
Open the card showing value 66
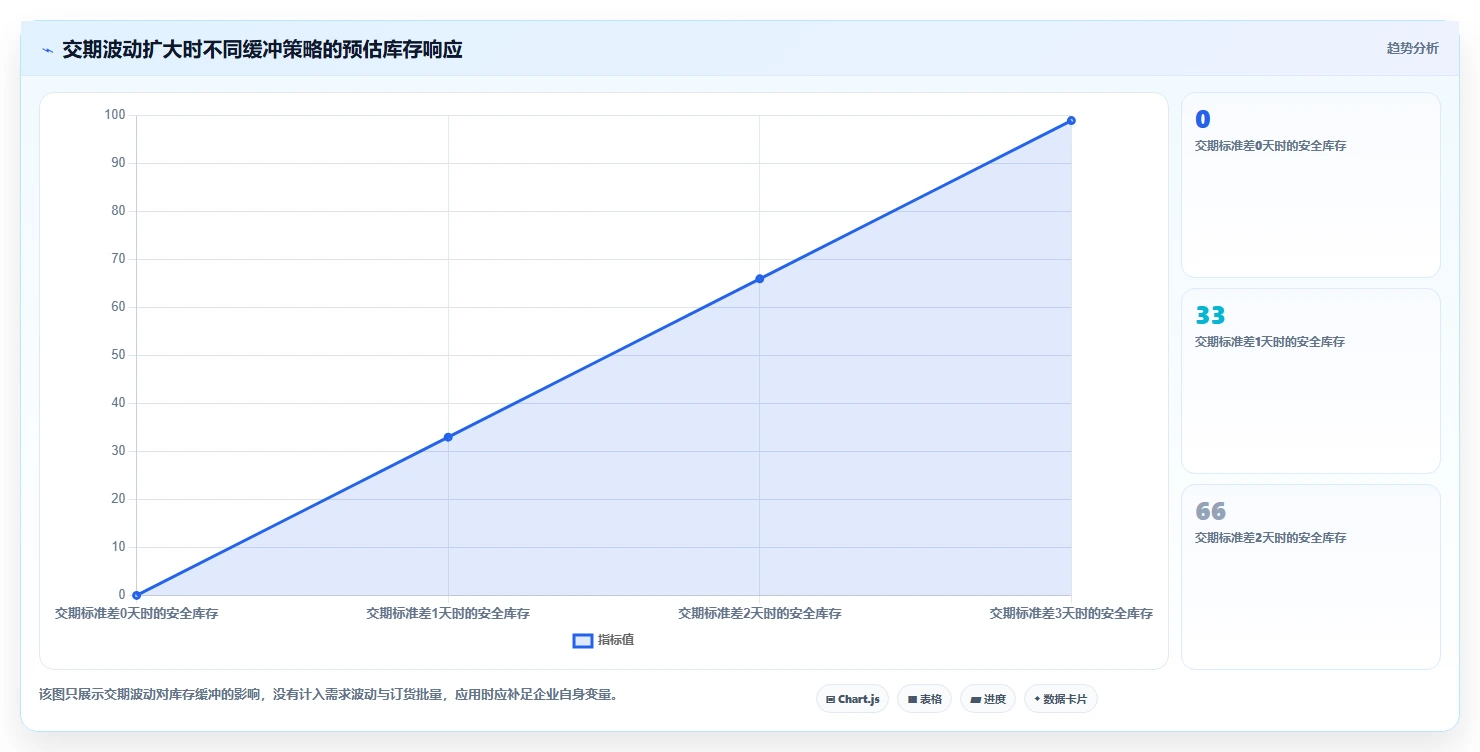coord(1311,577)
